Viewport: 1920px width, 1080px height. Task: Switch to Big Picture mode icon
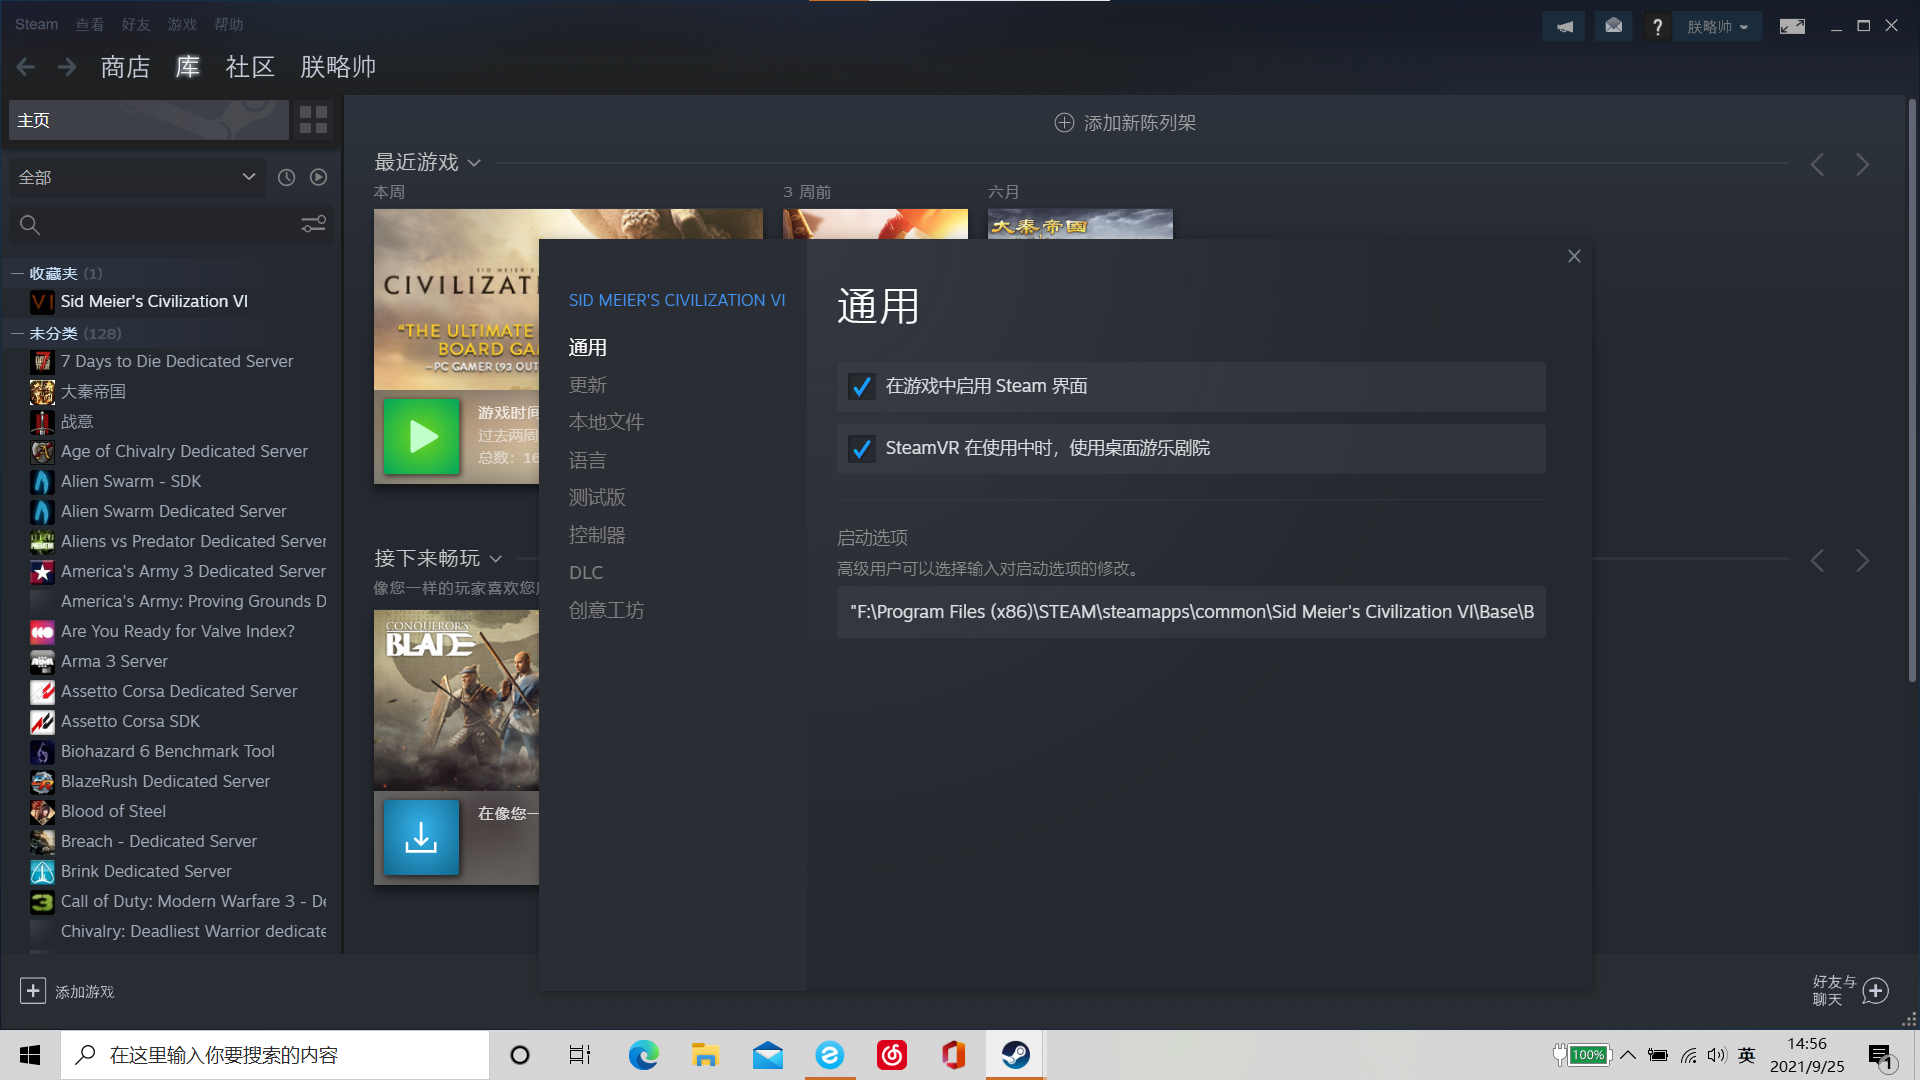click(x=1792, y=27)
